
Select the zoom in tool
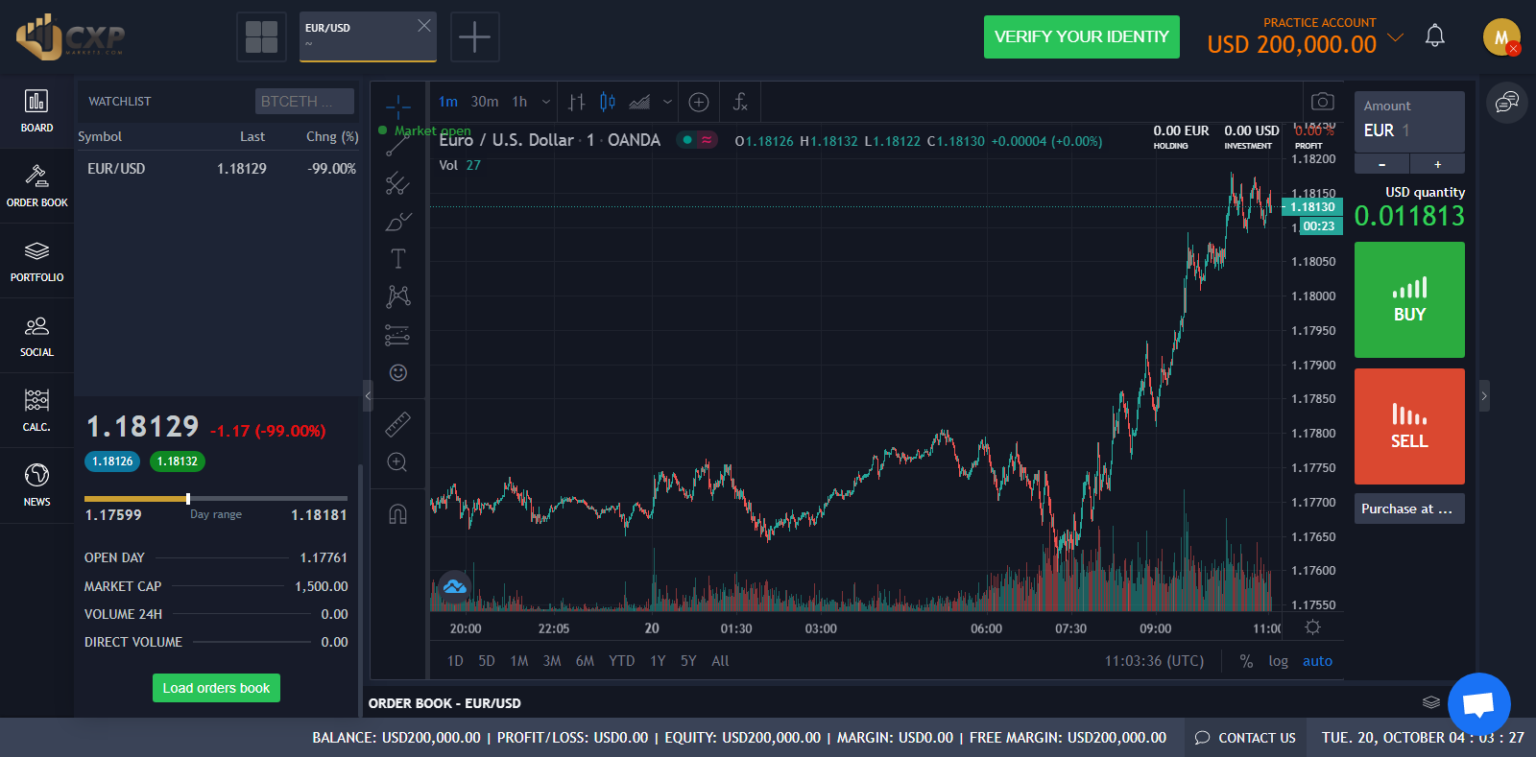398,462
